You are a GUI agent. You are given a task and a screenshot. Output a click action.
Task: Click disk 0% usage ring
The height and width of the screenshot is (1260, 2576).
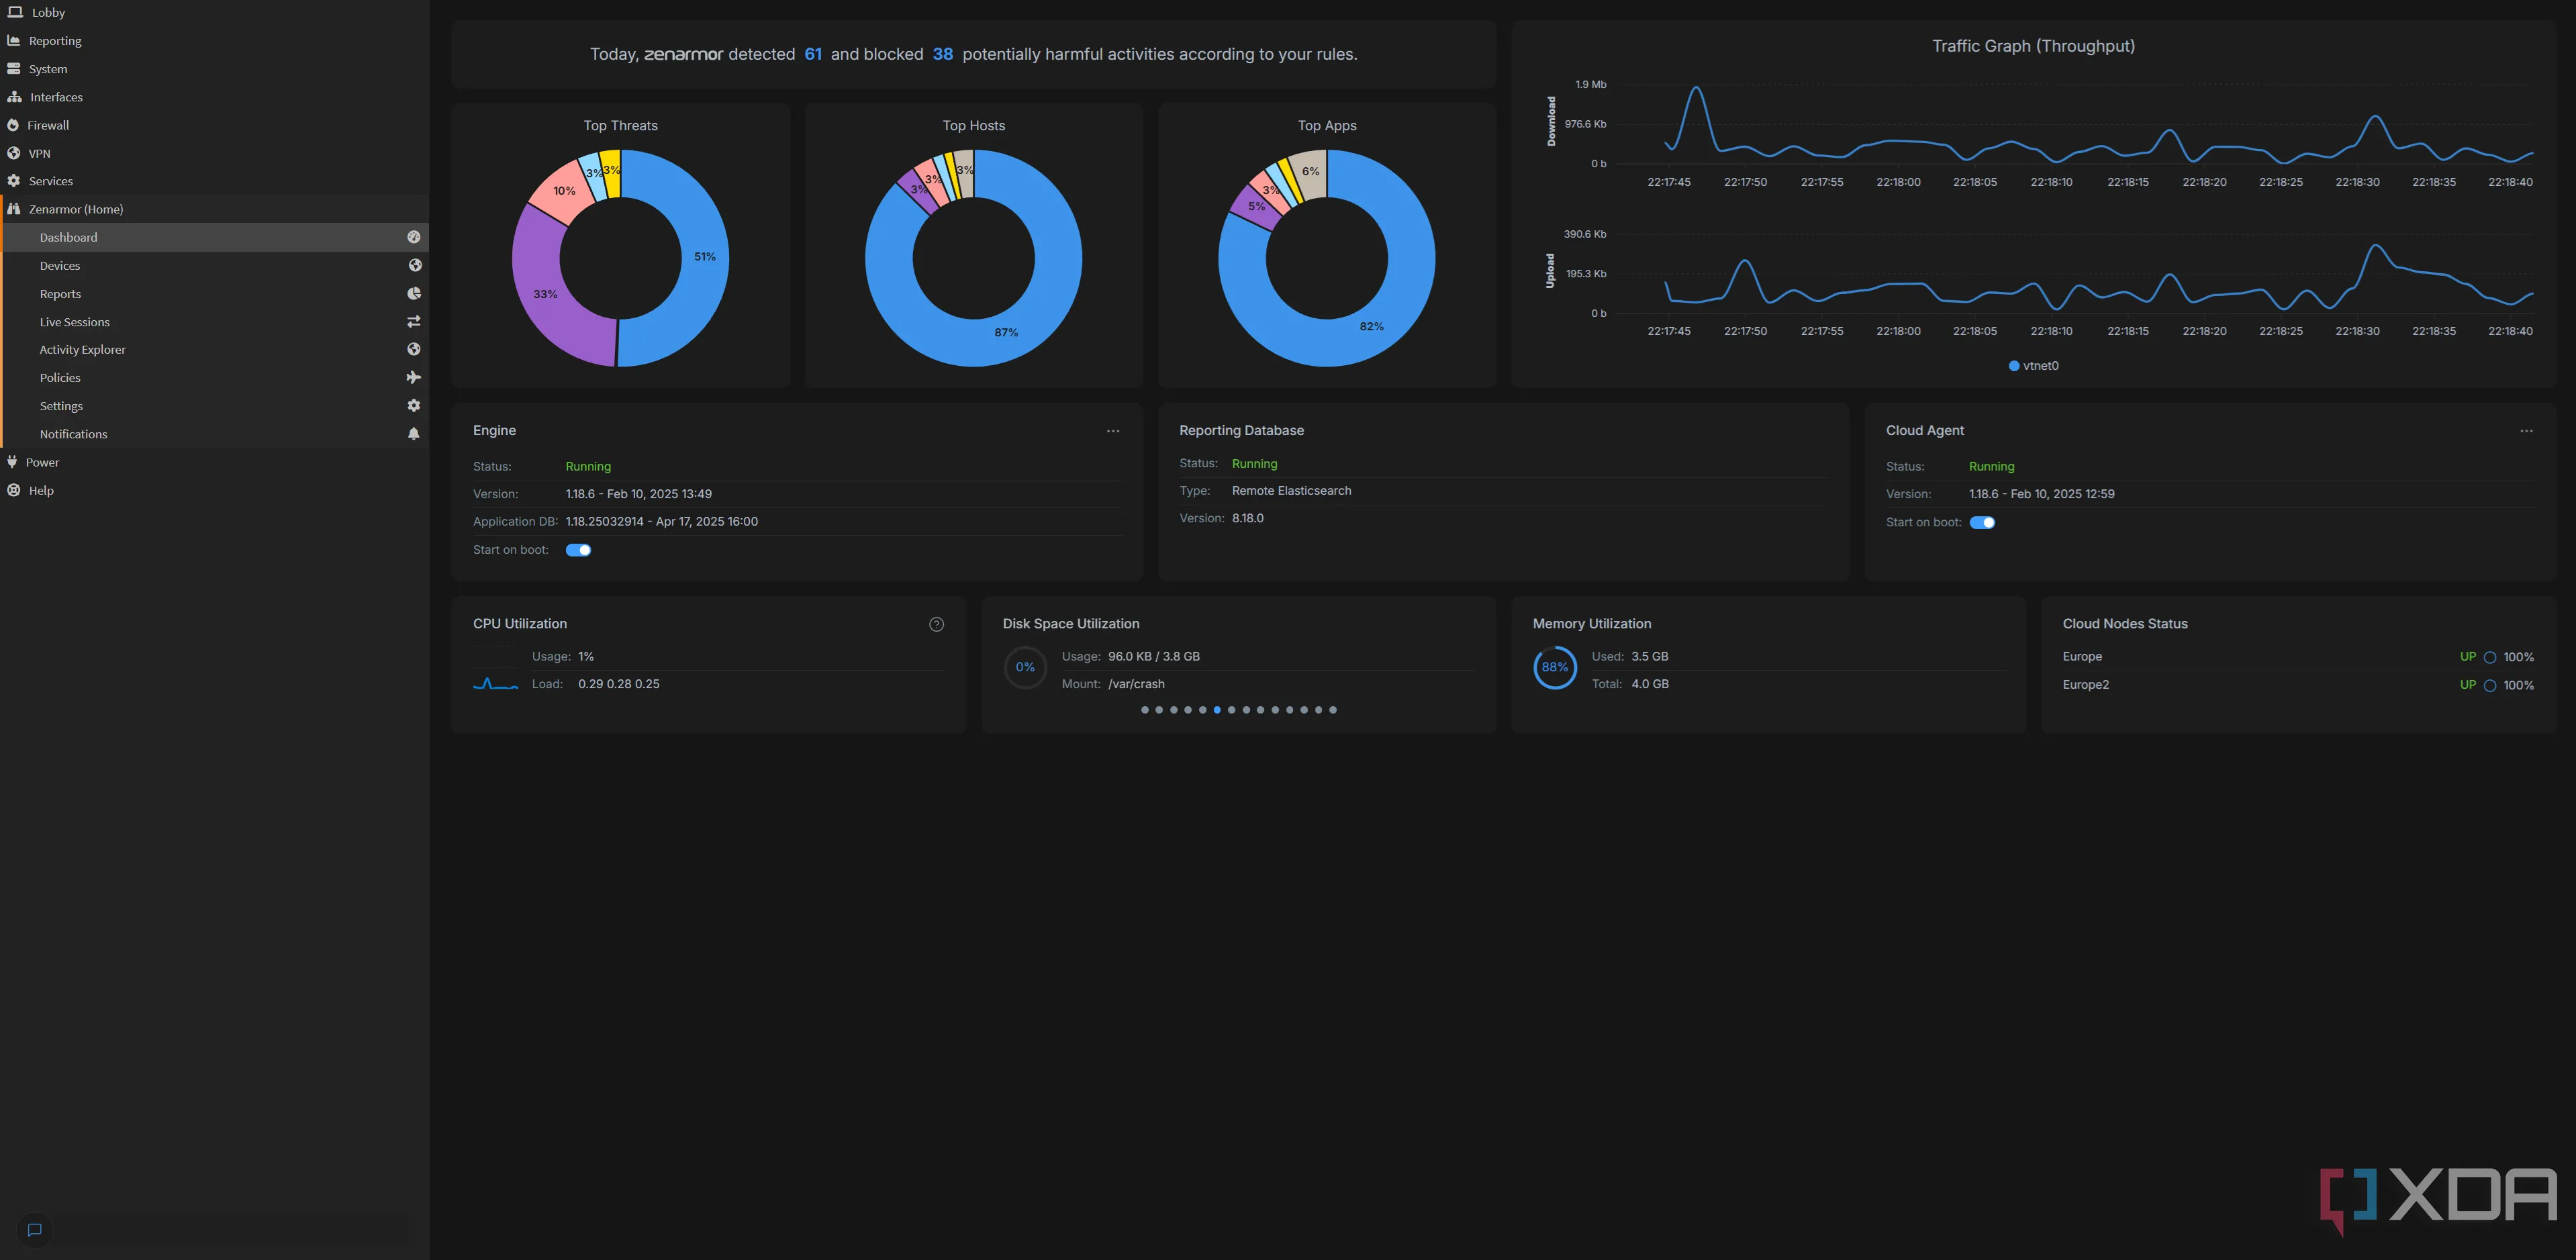1025,667
